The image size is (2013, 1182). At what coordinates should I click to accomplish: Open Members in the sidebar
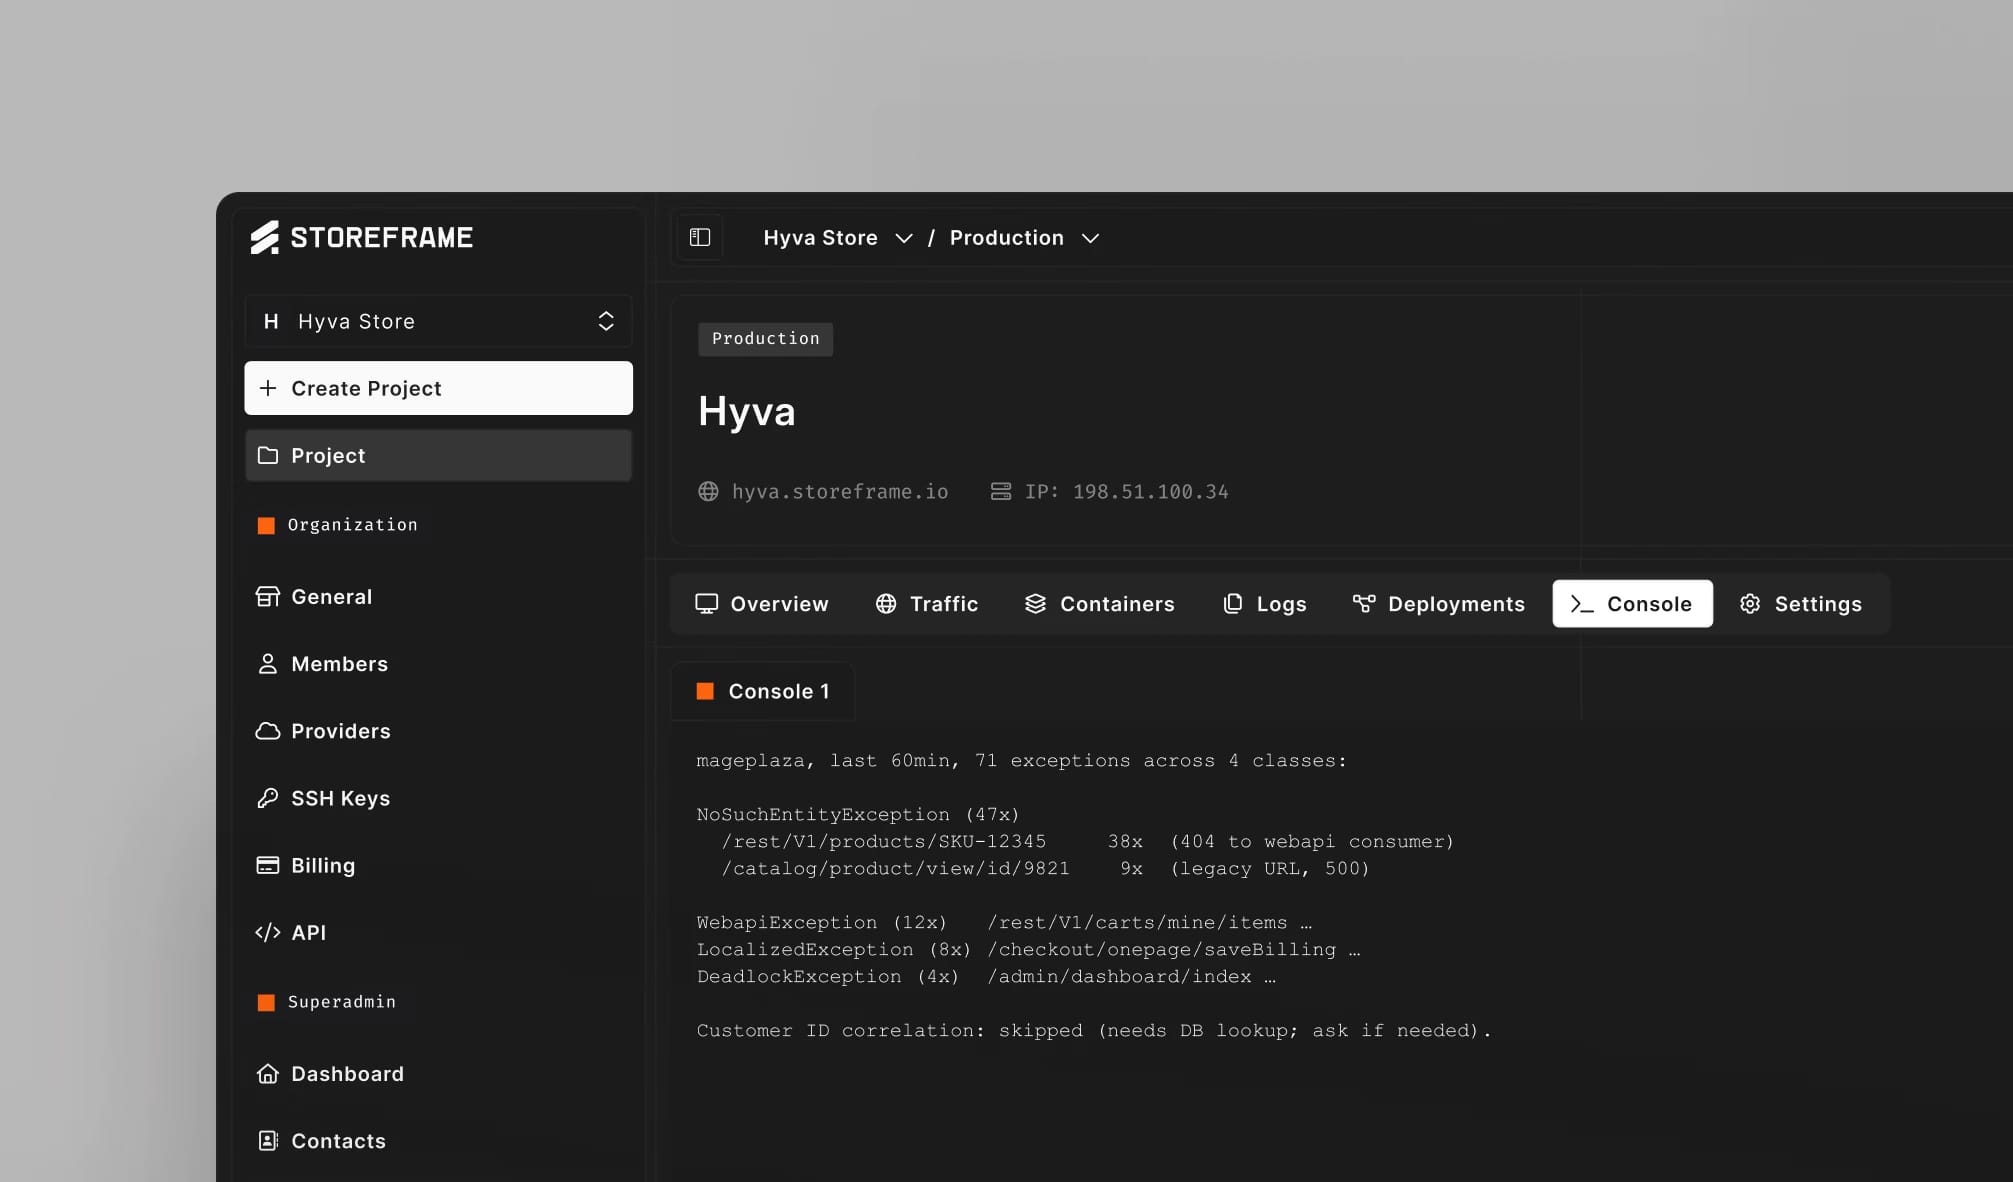(438, 664)
